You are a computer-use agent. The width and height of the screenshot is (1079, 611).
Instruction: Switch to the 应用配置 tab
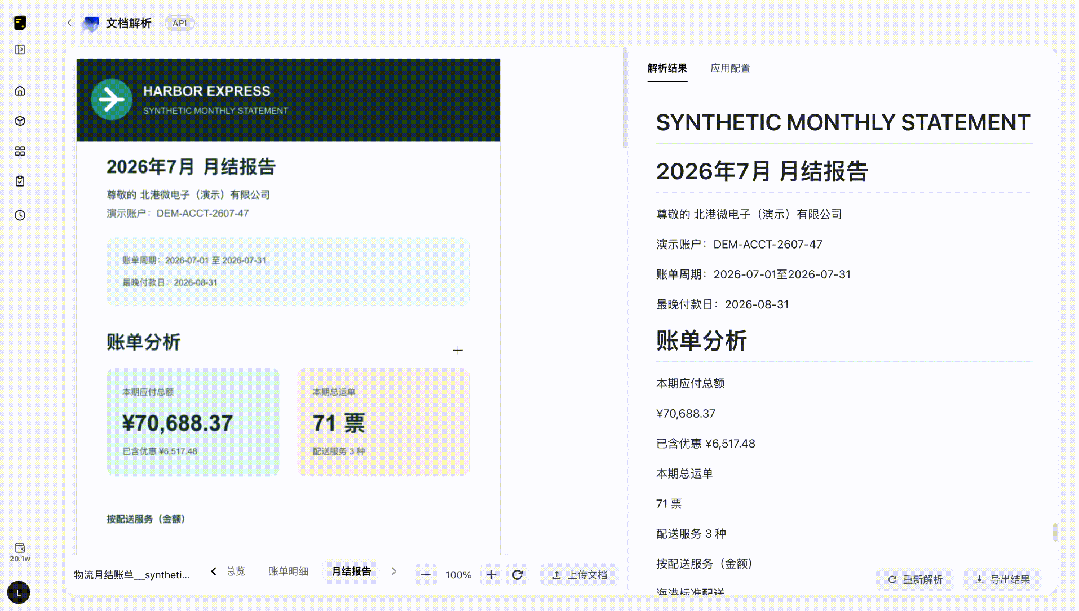(x=730, y=68)
